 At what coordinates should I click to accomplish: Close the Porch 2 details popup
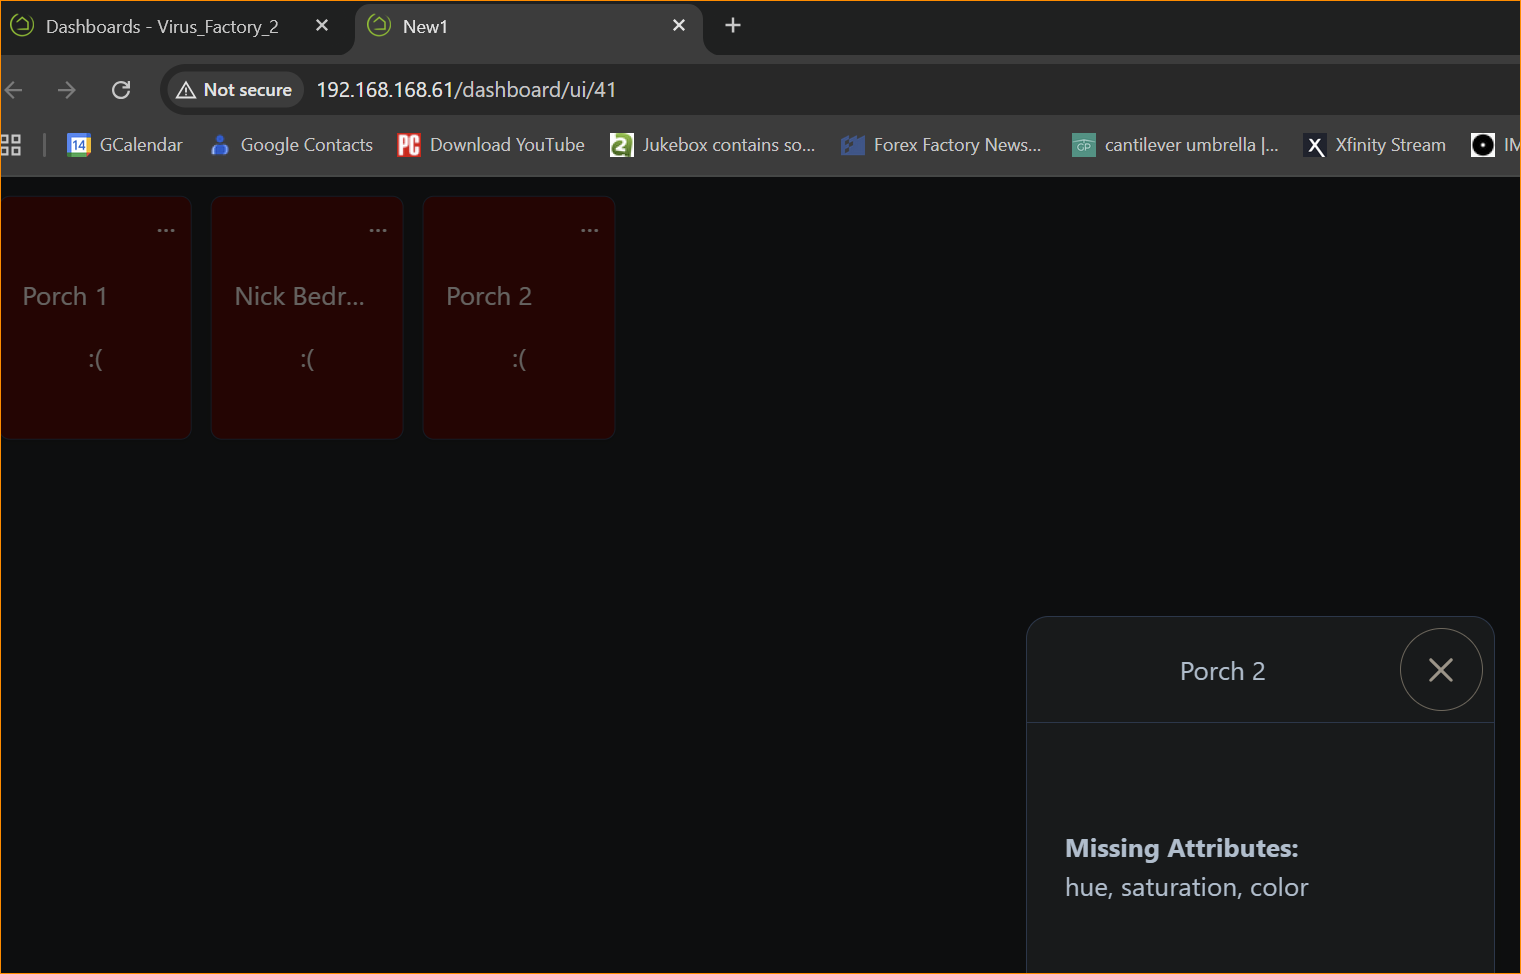pos(1440,670)
